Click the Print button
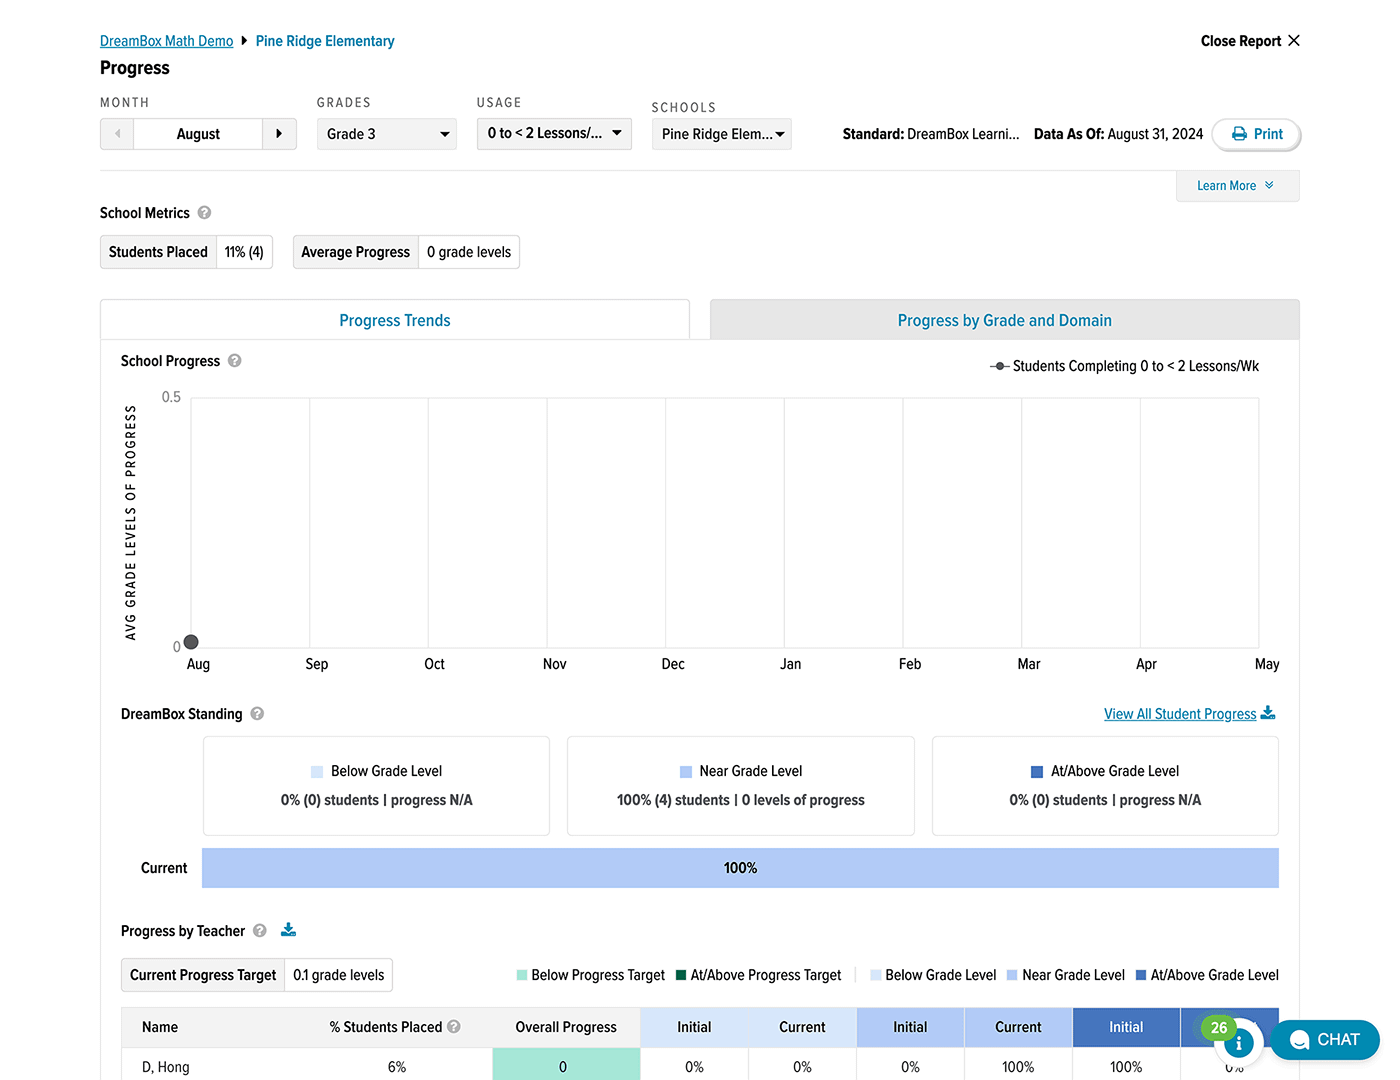Screen dimensions: 1400x1080 click(1256, 134)
